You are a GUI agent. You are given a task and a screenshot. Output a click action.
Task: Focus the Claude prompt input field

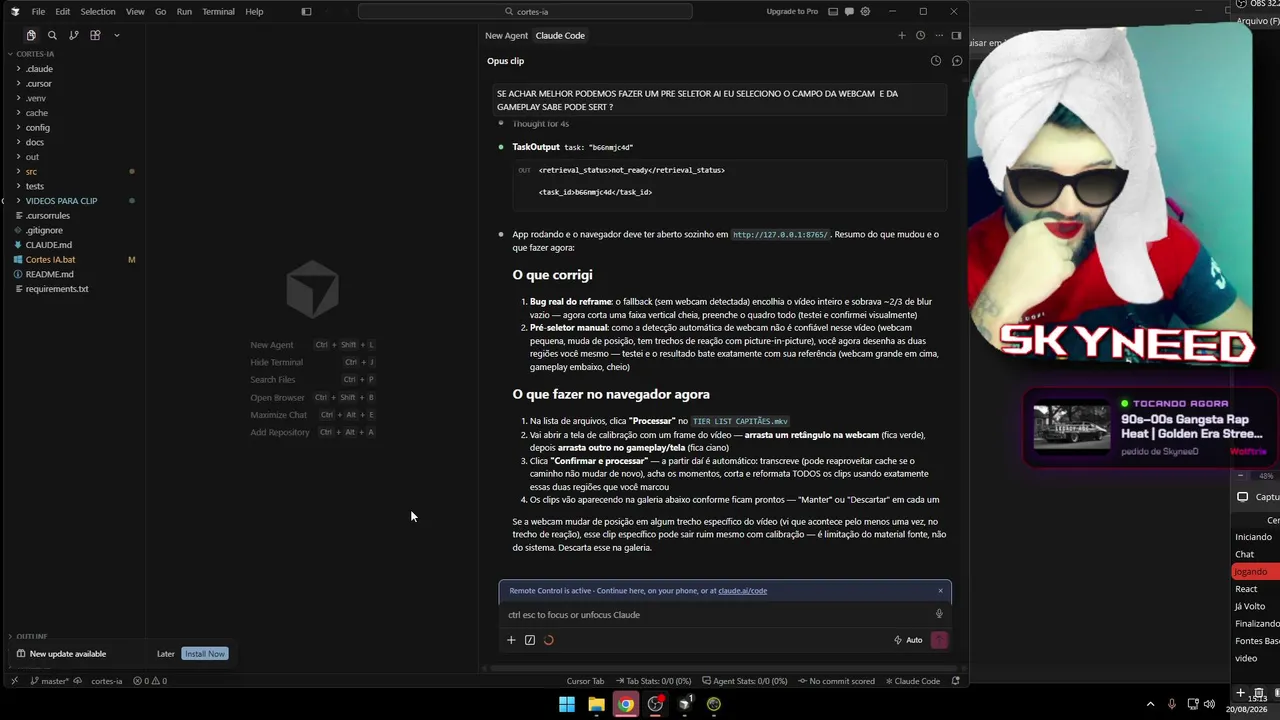[718, 615]
